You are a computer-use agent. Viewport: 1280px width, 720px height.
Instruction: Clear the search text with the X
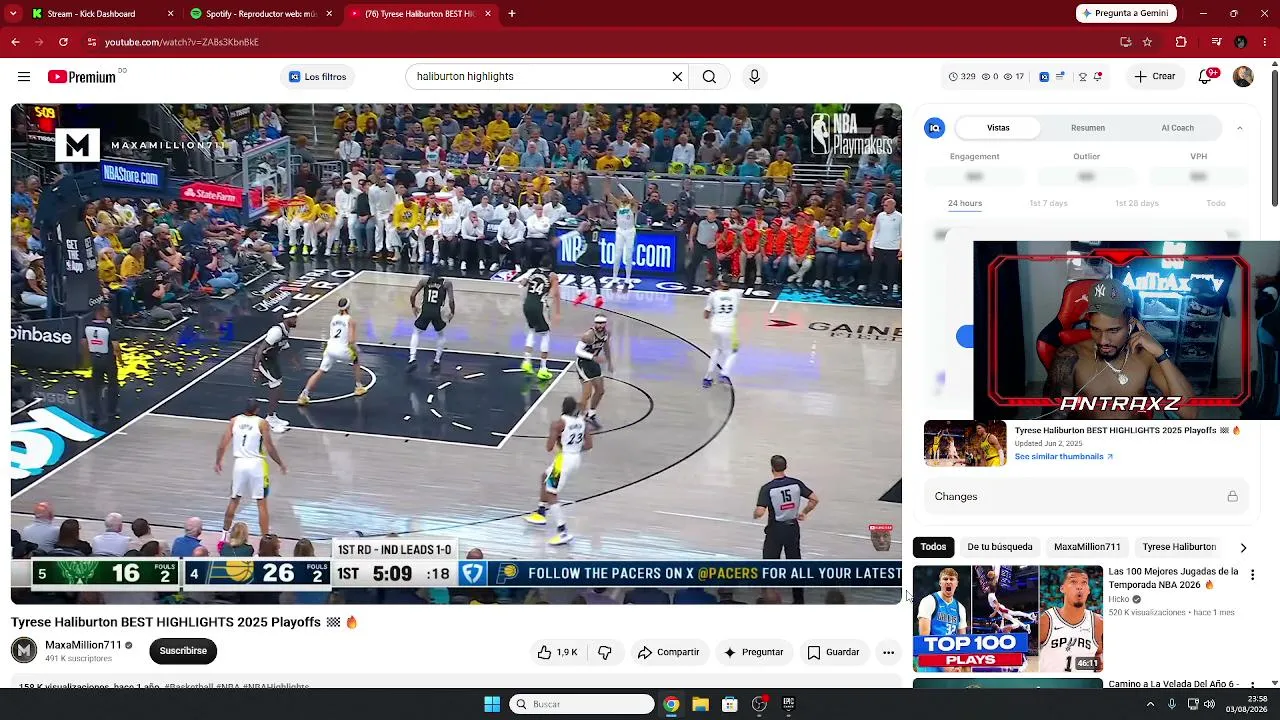677,77
